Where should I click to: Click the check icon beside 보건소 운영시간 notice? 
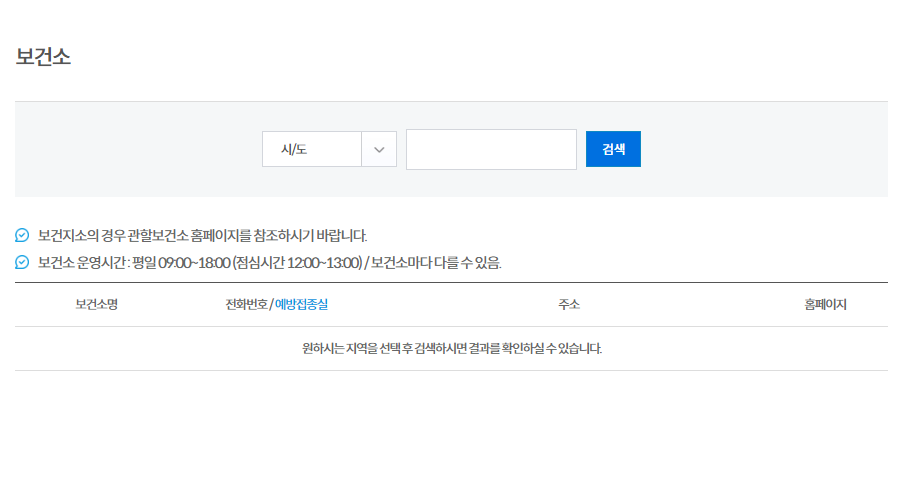pyautogui.click(x=22, y=262)
